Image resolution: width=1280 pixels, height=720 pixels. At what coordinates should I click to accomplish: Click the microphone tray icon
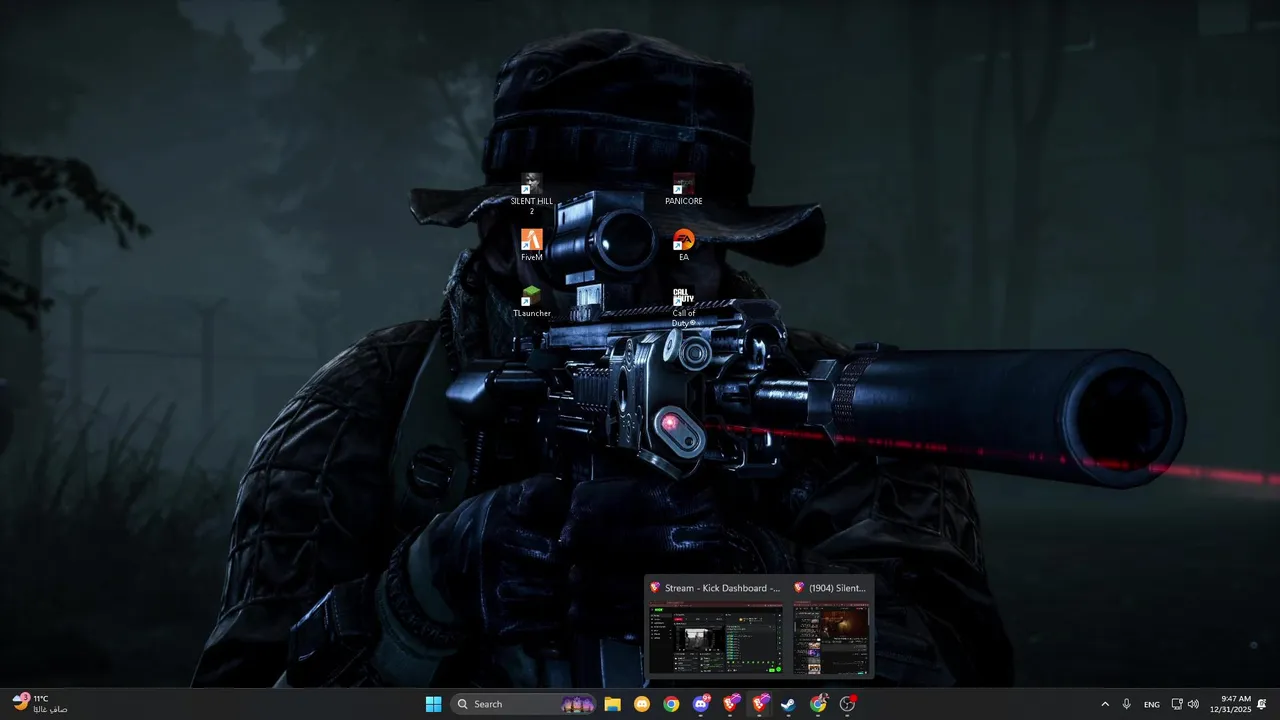[x=1127, y=704]
